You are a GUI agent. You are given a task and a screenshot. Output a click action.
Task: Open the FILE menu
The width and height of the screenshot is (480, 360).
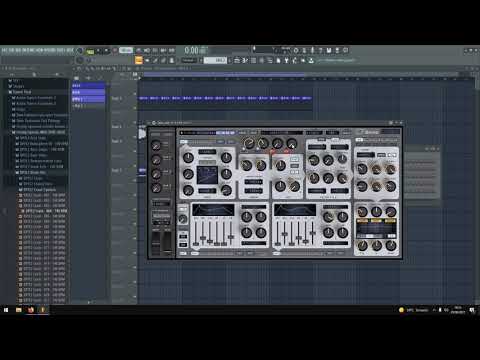(x=4, y=50)
